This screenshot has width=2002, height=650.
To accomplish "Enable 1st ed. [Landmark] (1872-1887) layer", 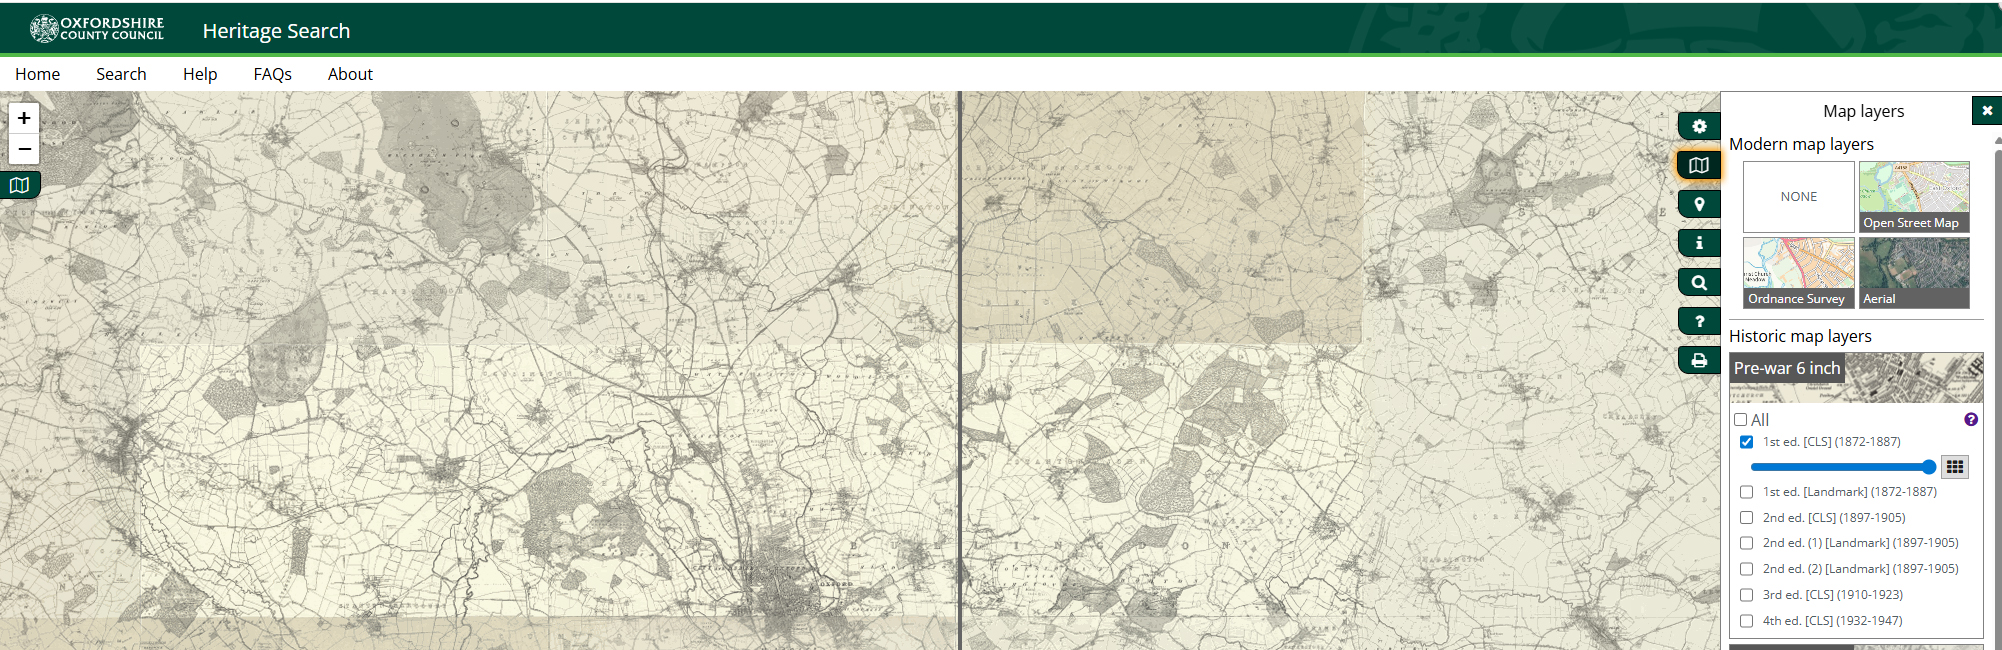I will tap(1746, 492).
